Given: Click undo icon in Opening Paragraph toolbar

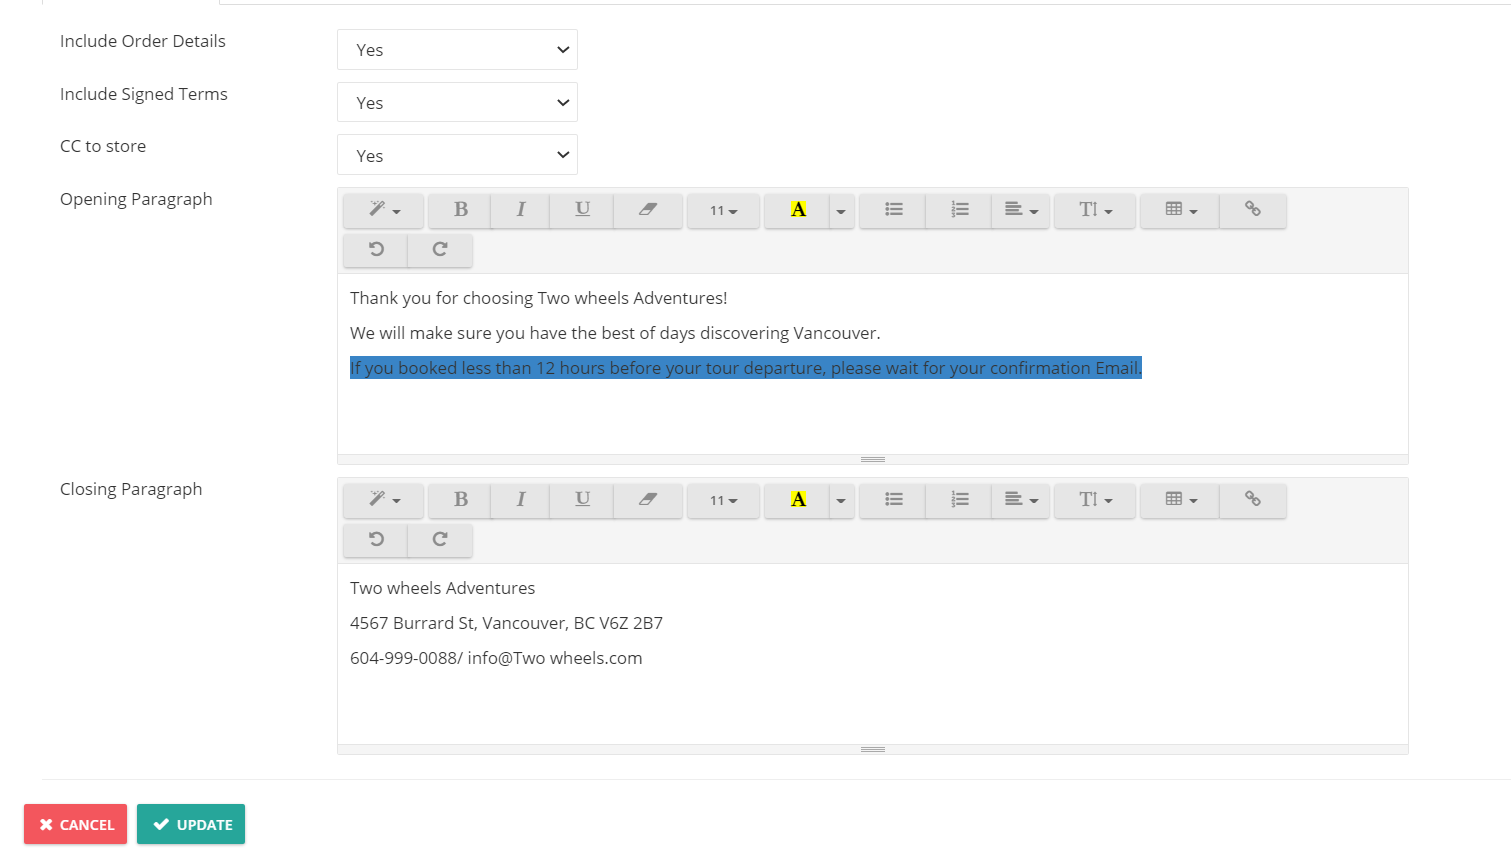Looking at the screenshot, I should click(376, 250).
